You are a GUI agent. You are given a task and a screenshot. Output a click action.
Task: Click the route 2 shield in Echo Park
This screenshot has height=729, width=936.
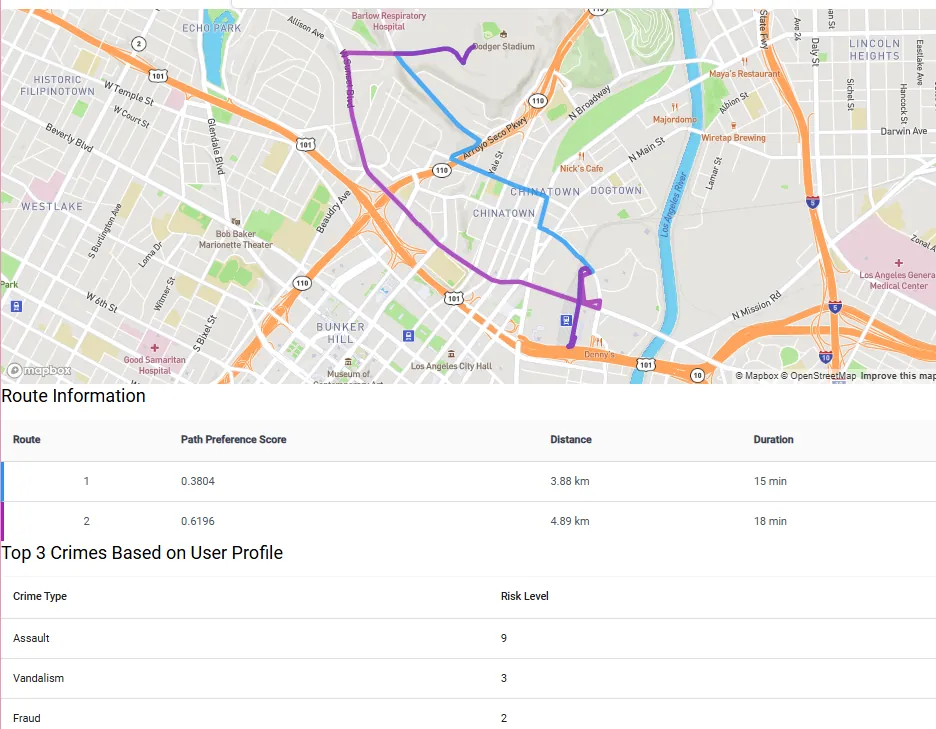click(x=138, y=44)
